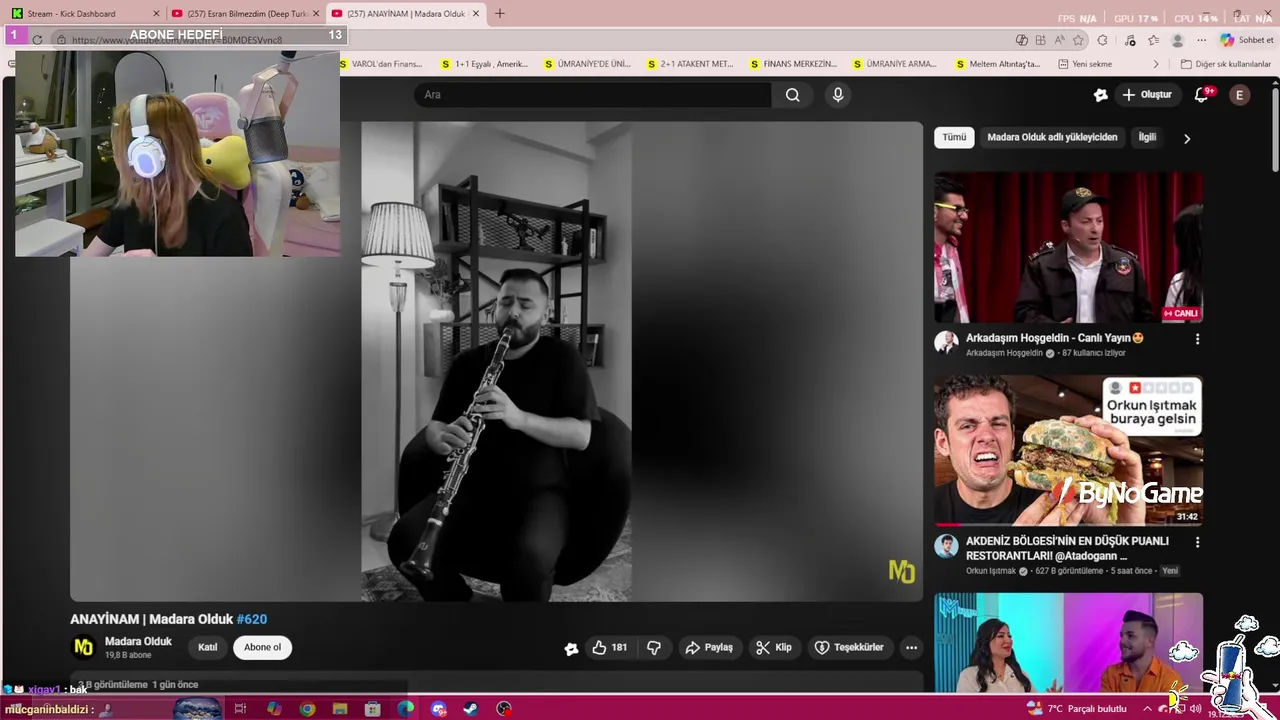Click the sparkle icon left of the like button
Screen dimensions: 1280x720
(571, 648)
